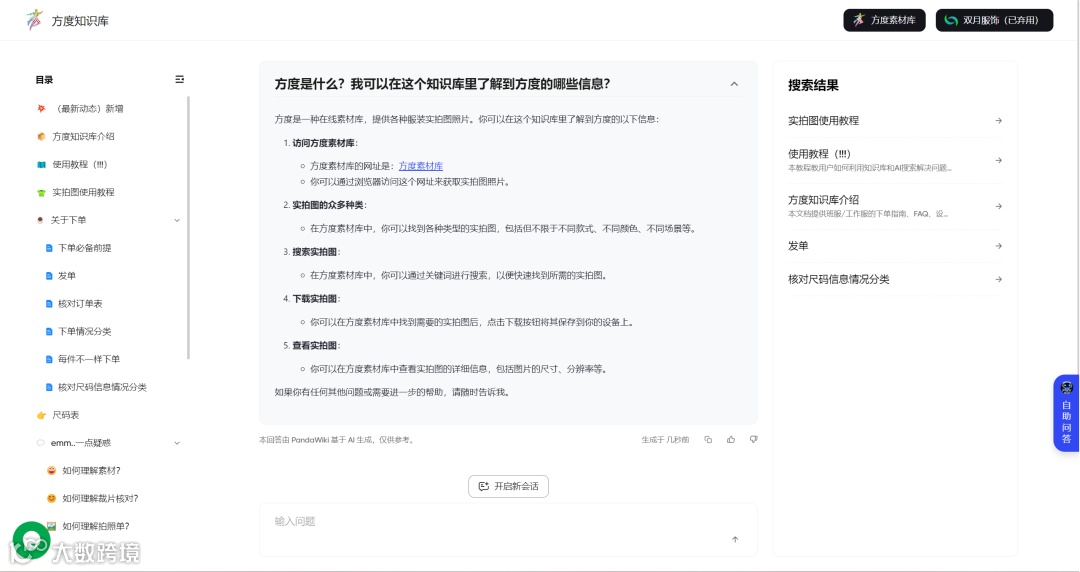Open the 自助问答 floating widget

1066,413
